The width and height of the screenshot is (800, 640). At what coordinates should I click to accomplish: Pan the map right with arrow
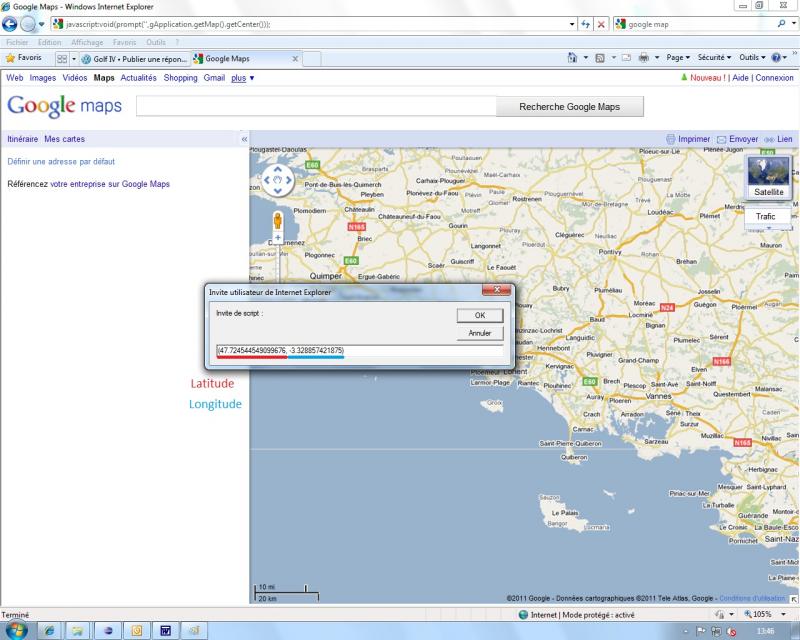pos(289,180)
